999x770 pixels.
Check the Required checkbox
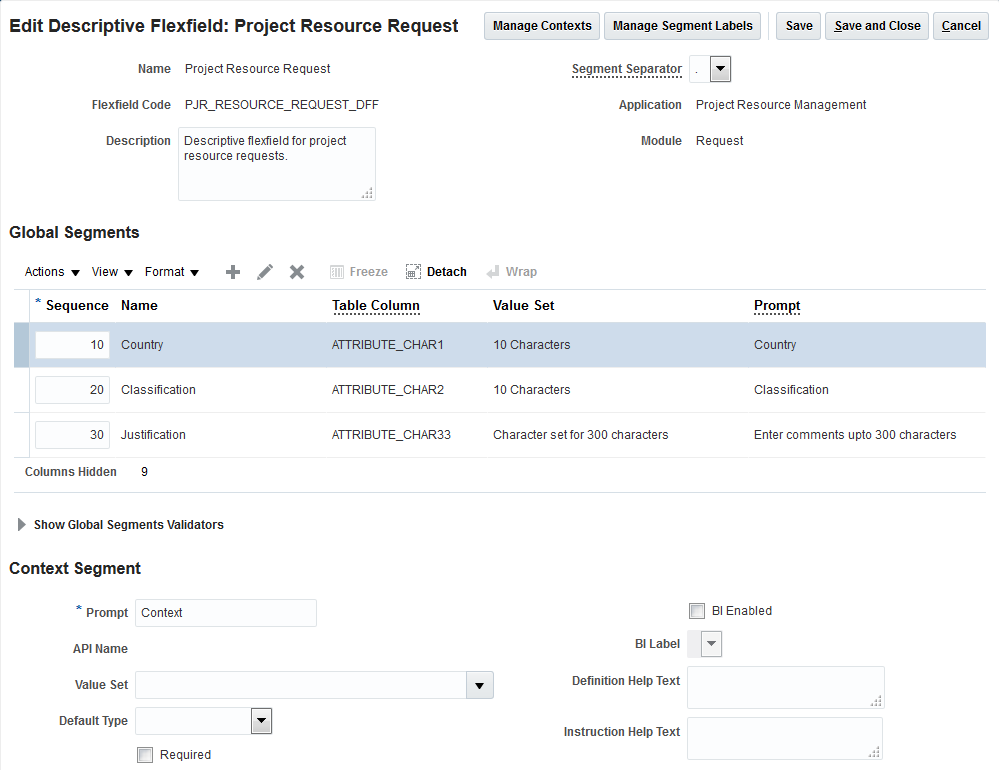click(145, 755)
